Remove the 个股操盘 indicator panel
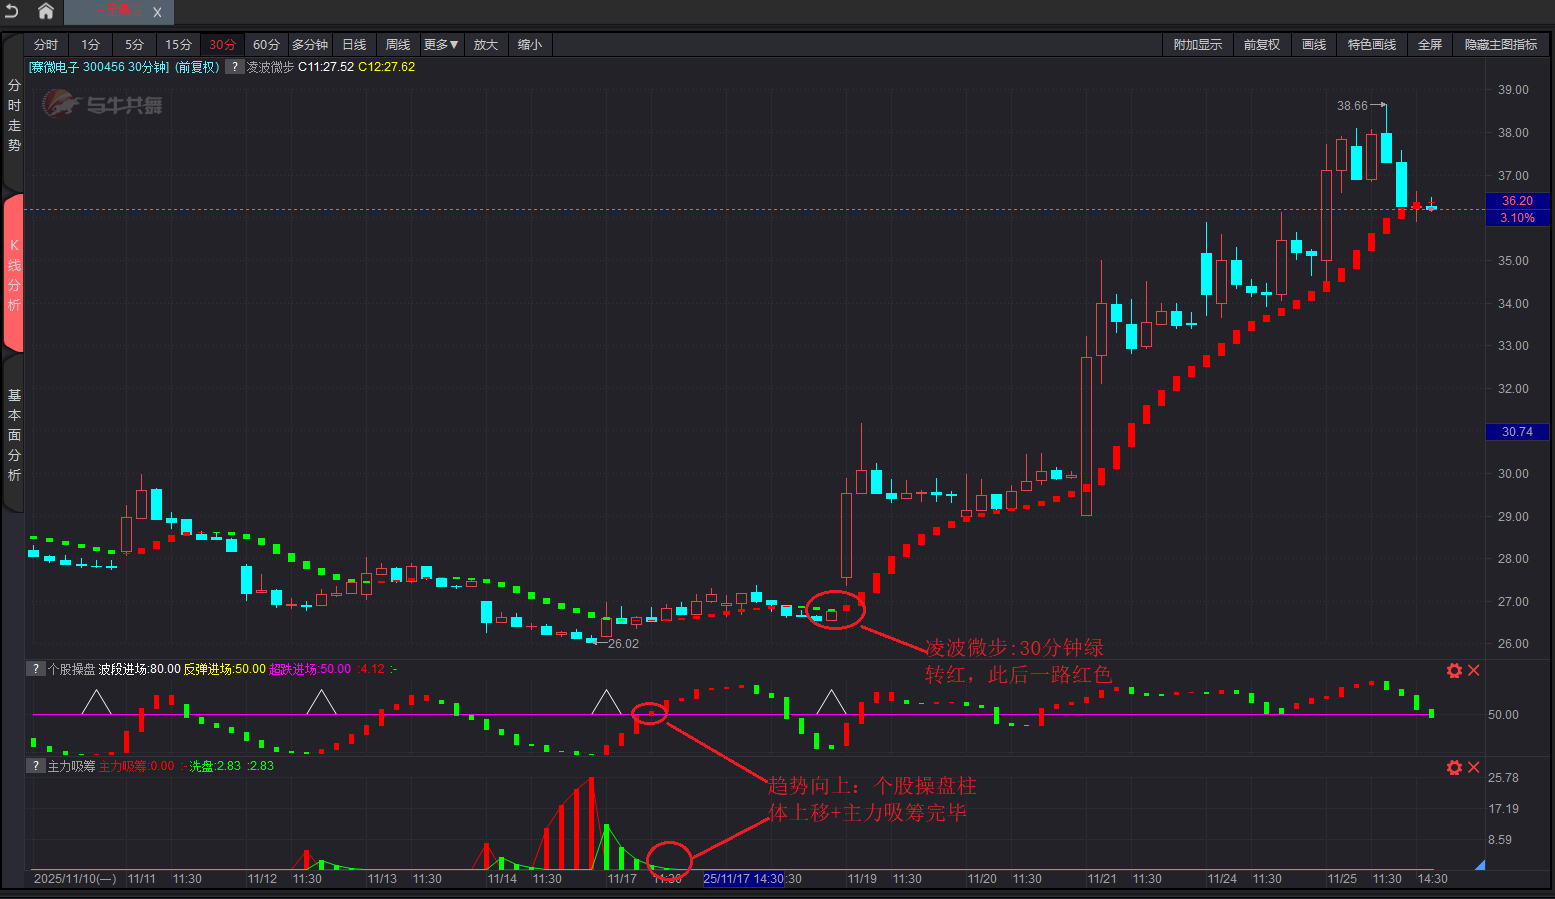This screenshot has width=1555, height=899. click(1473, 670)
